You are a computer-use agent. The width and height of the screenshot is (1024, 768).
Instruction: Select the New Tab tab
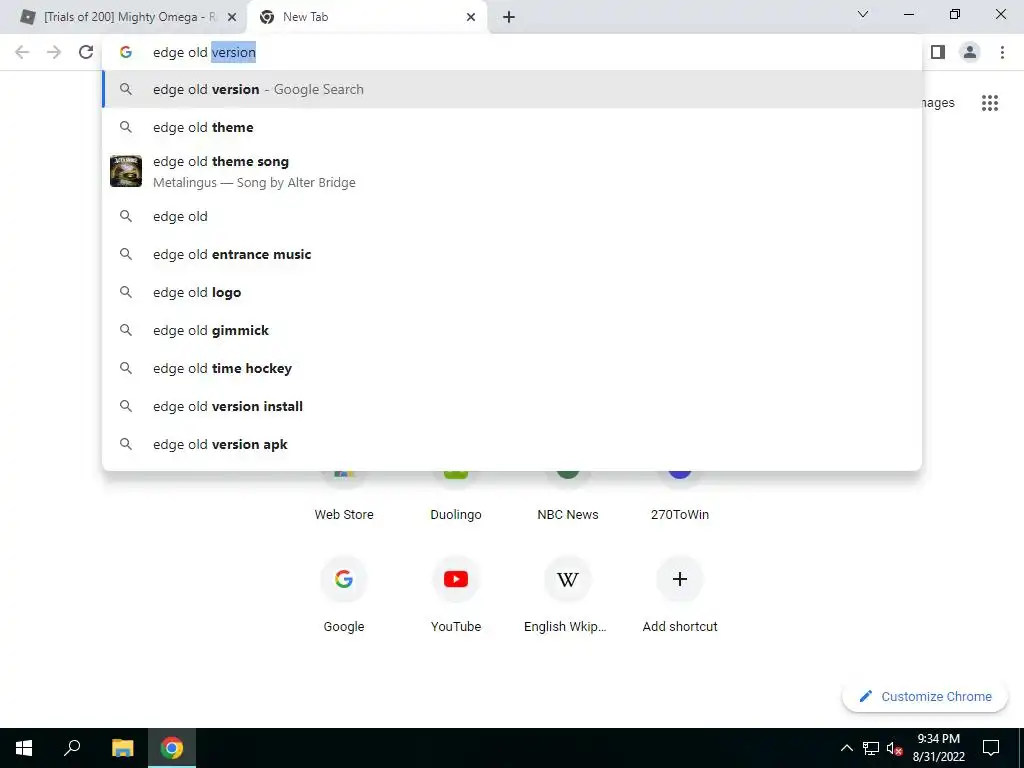click(367, 17)
